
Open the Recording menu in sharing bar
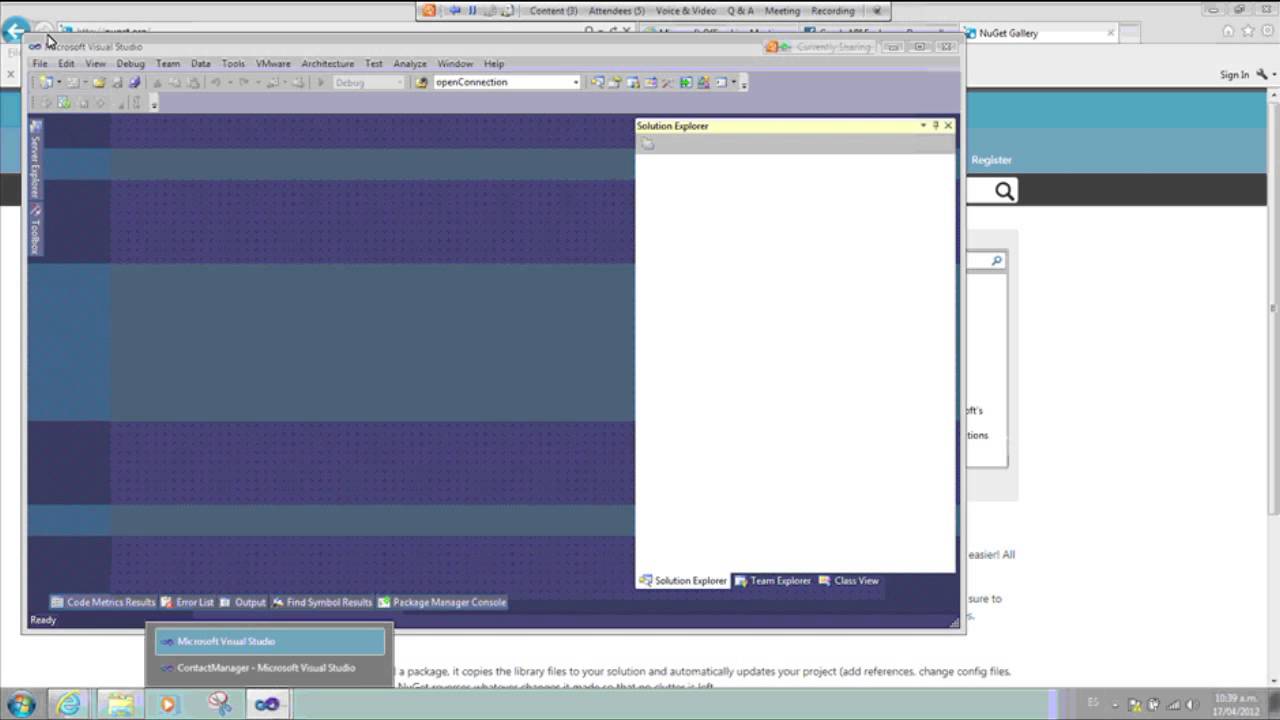833,11
